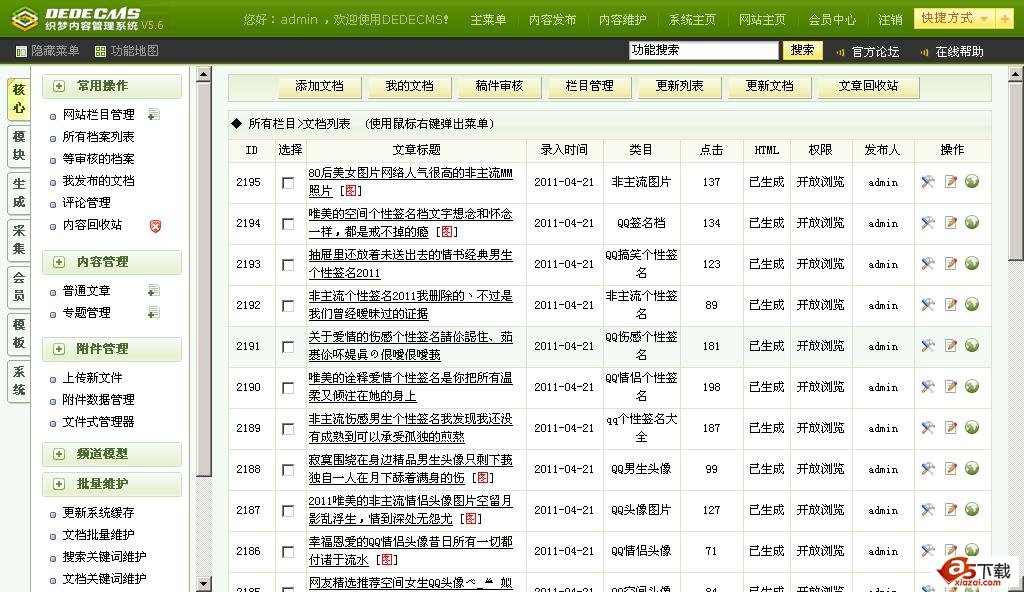Image resolution: width=1024 pixels, height=592 pixels.
Task: Click the edit pencil icon for article 2194
Action: [950, 223]
